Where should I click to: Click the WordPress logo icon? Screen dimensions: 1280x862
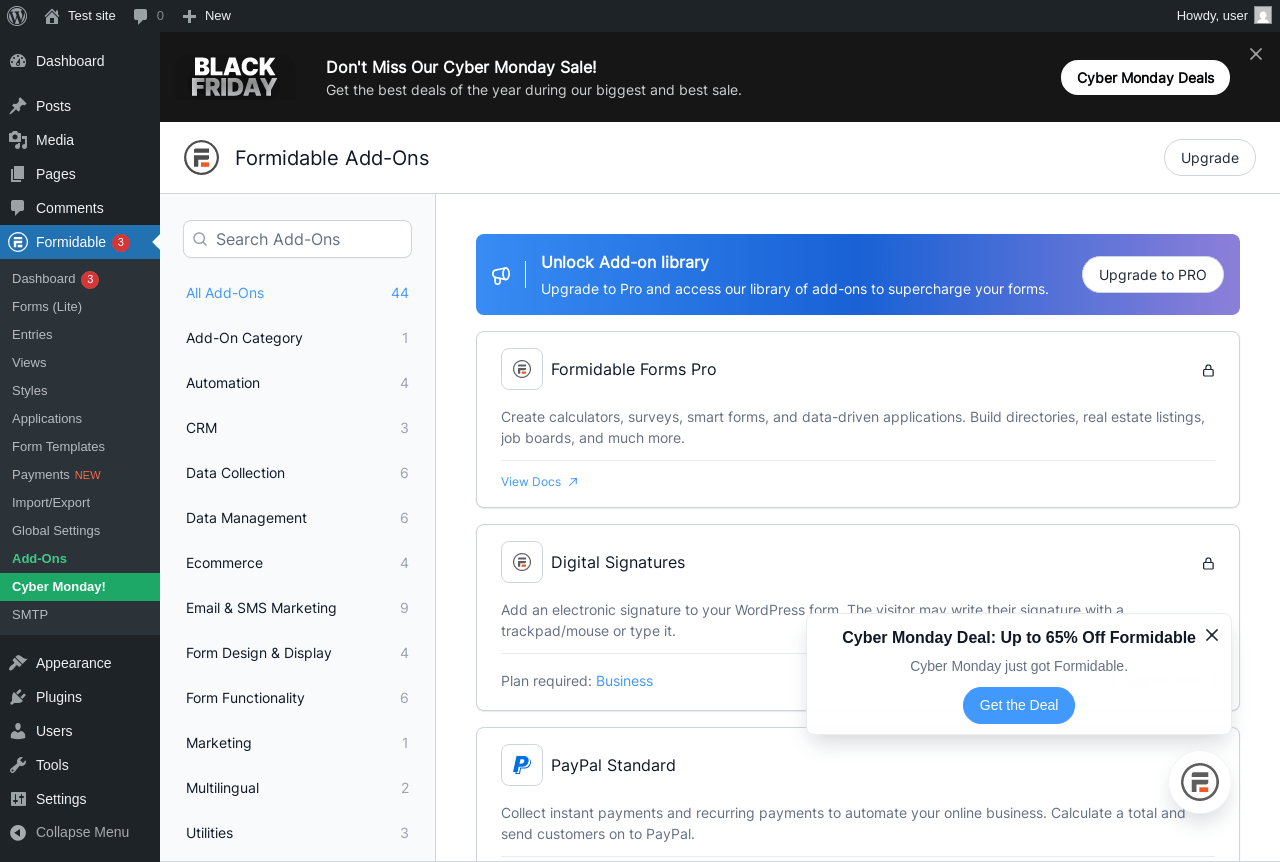point(17,16)
